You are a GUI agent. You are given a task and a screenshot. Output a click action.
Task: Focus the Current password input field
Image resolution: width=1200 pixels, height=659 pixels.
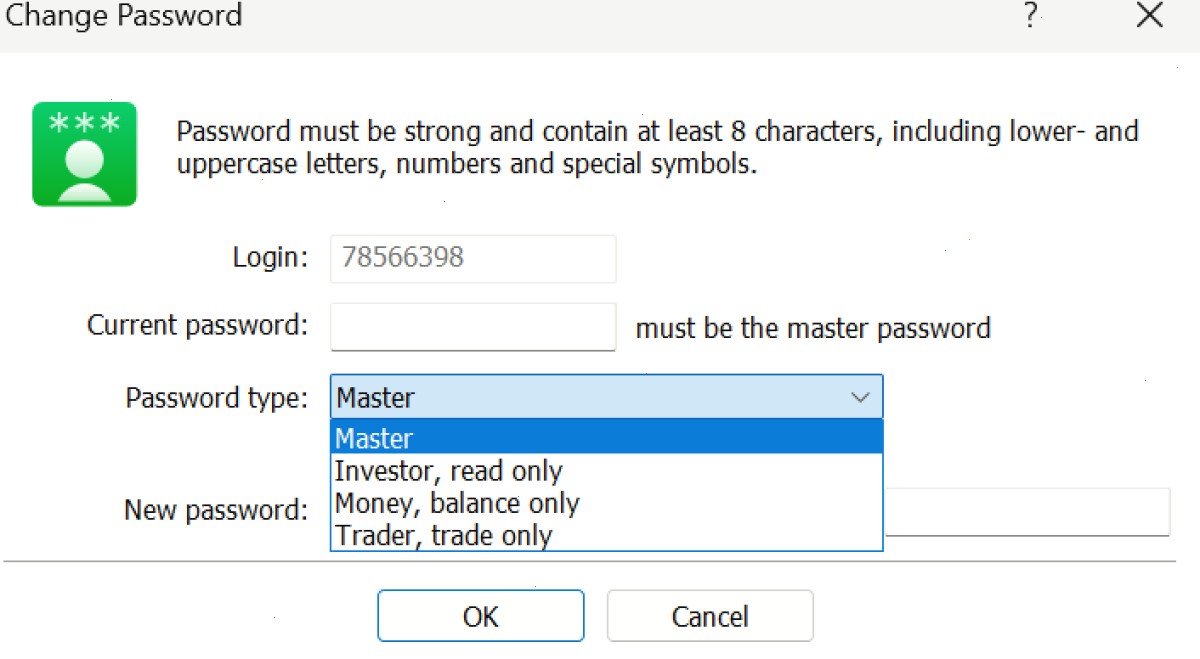click(473, 327)
